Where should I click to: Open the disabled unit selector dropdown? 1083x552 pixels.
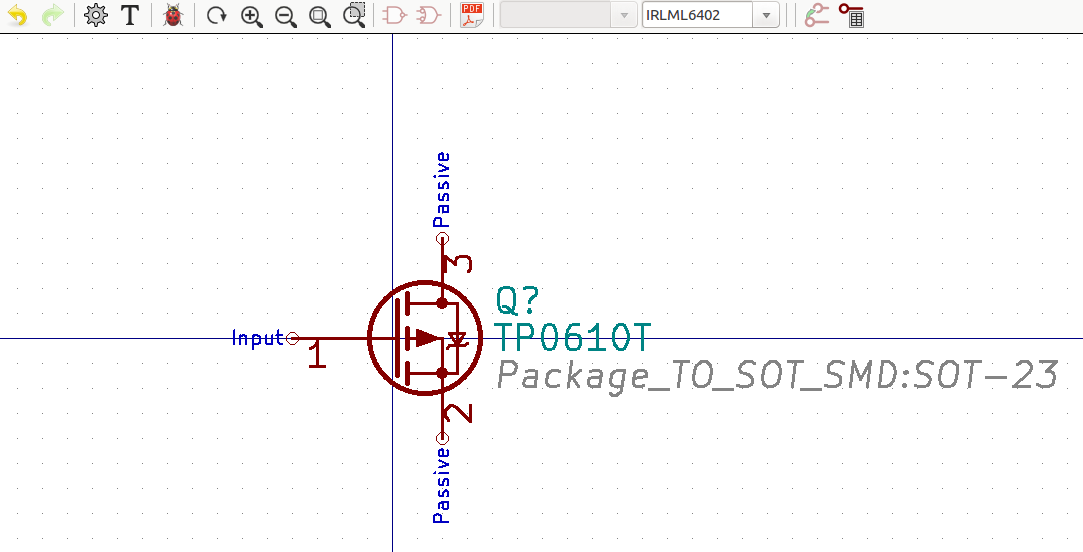(568, 15)
